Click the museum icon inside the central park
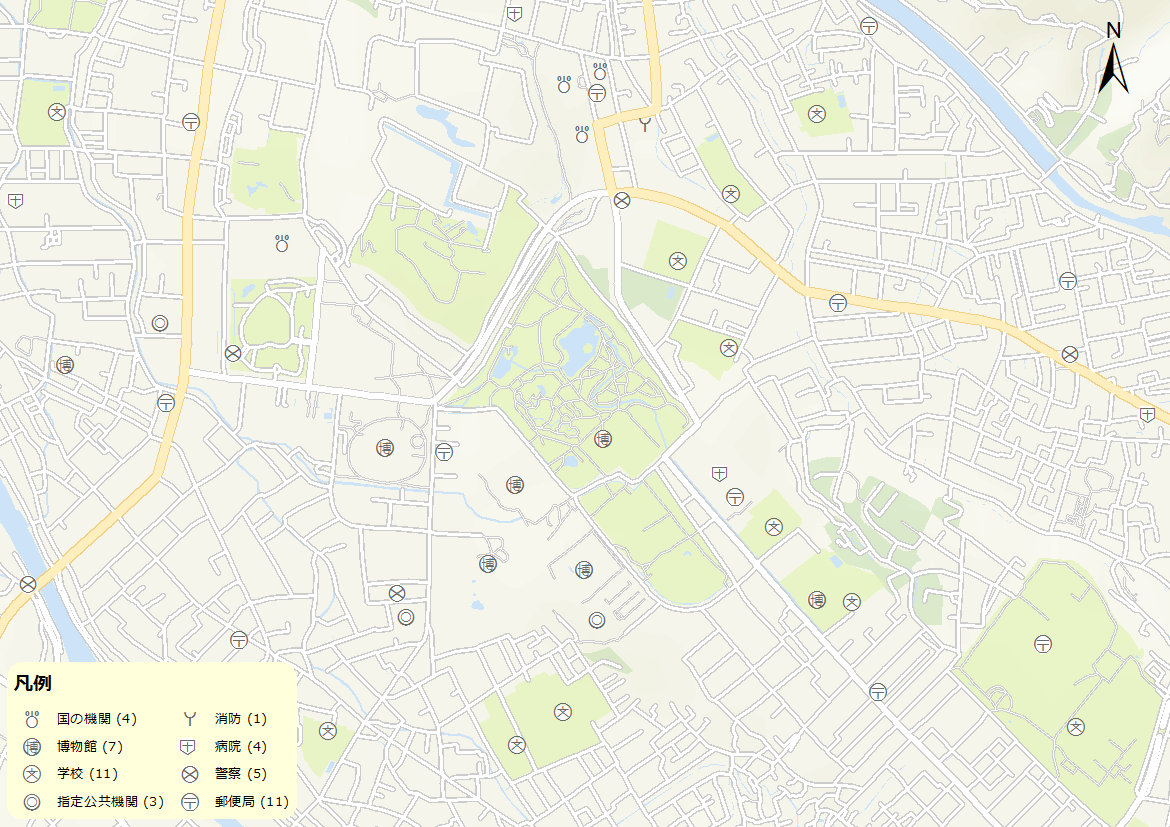 coord(603,438)
